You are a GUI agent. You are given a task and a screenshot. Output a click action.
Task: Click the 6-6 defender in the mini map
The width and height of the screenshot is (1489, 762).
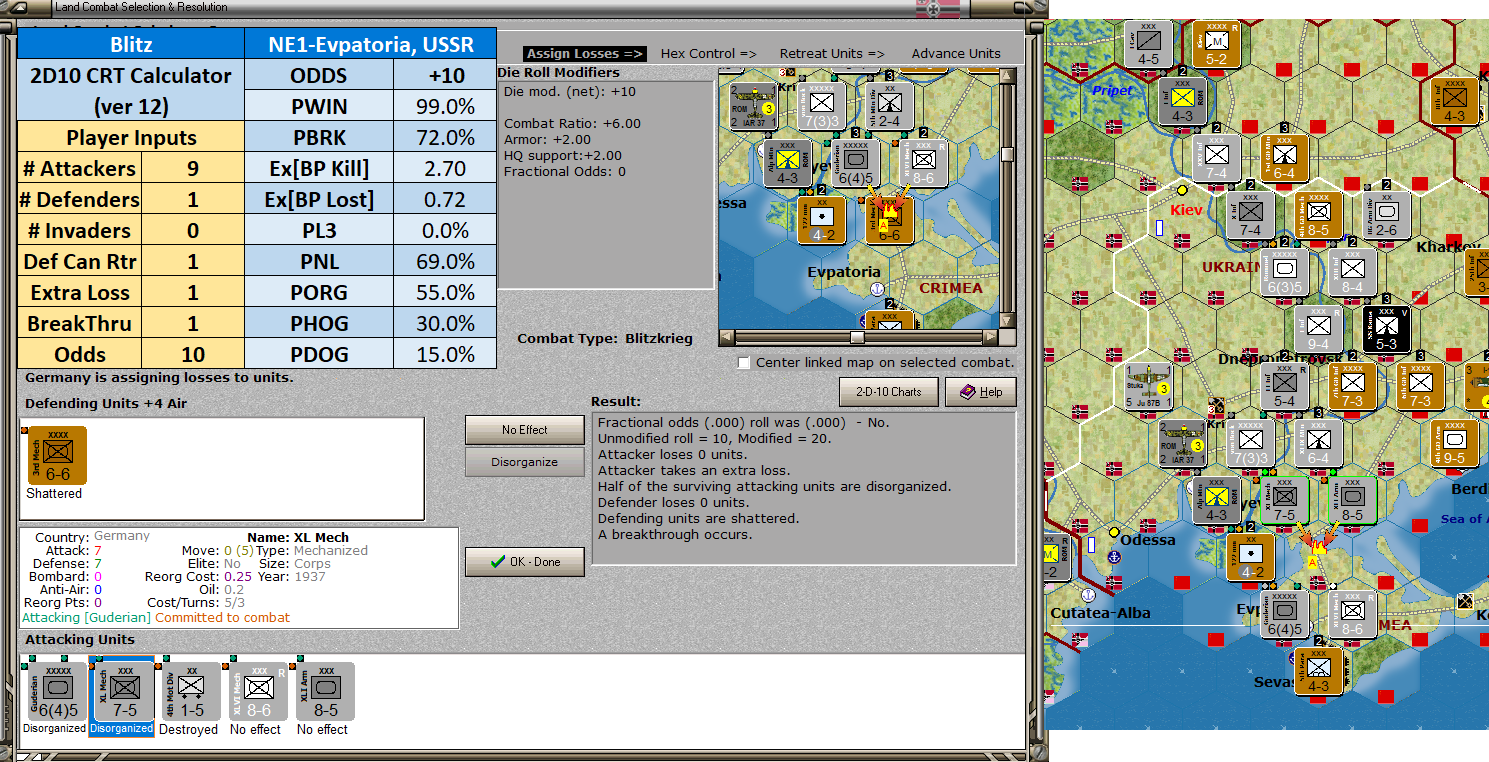[890, 220]
